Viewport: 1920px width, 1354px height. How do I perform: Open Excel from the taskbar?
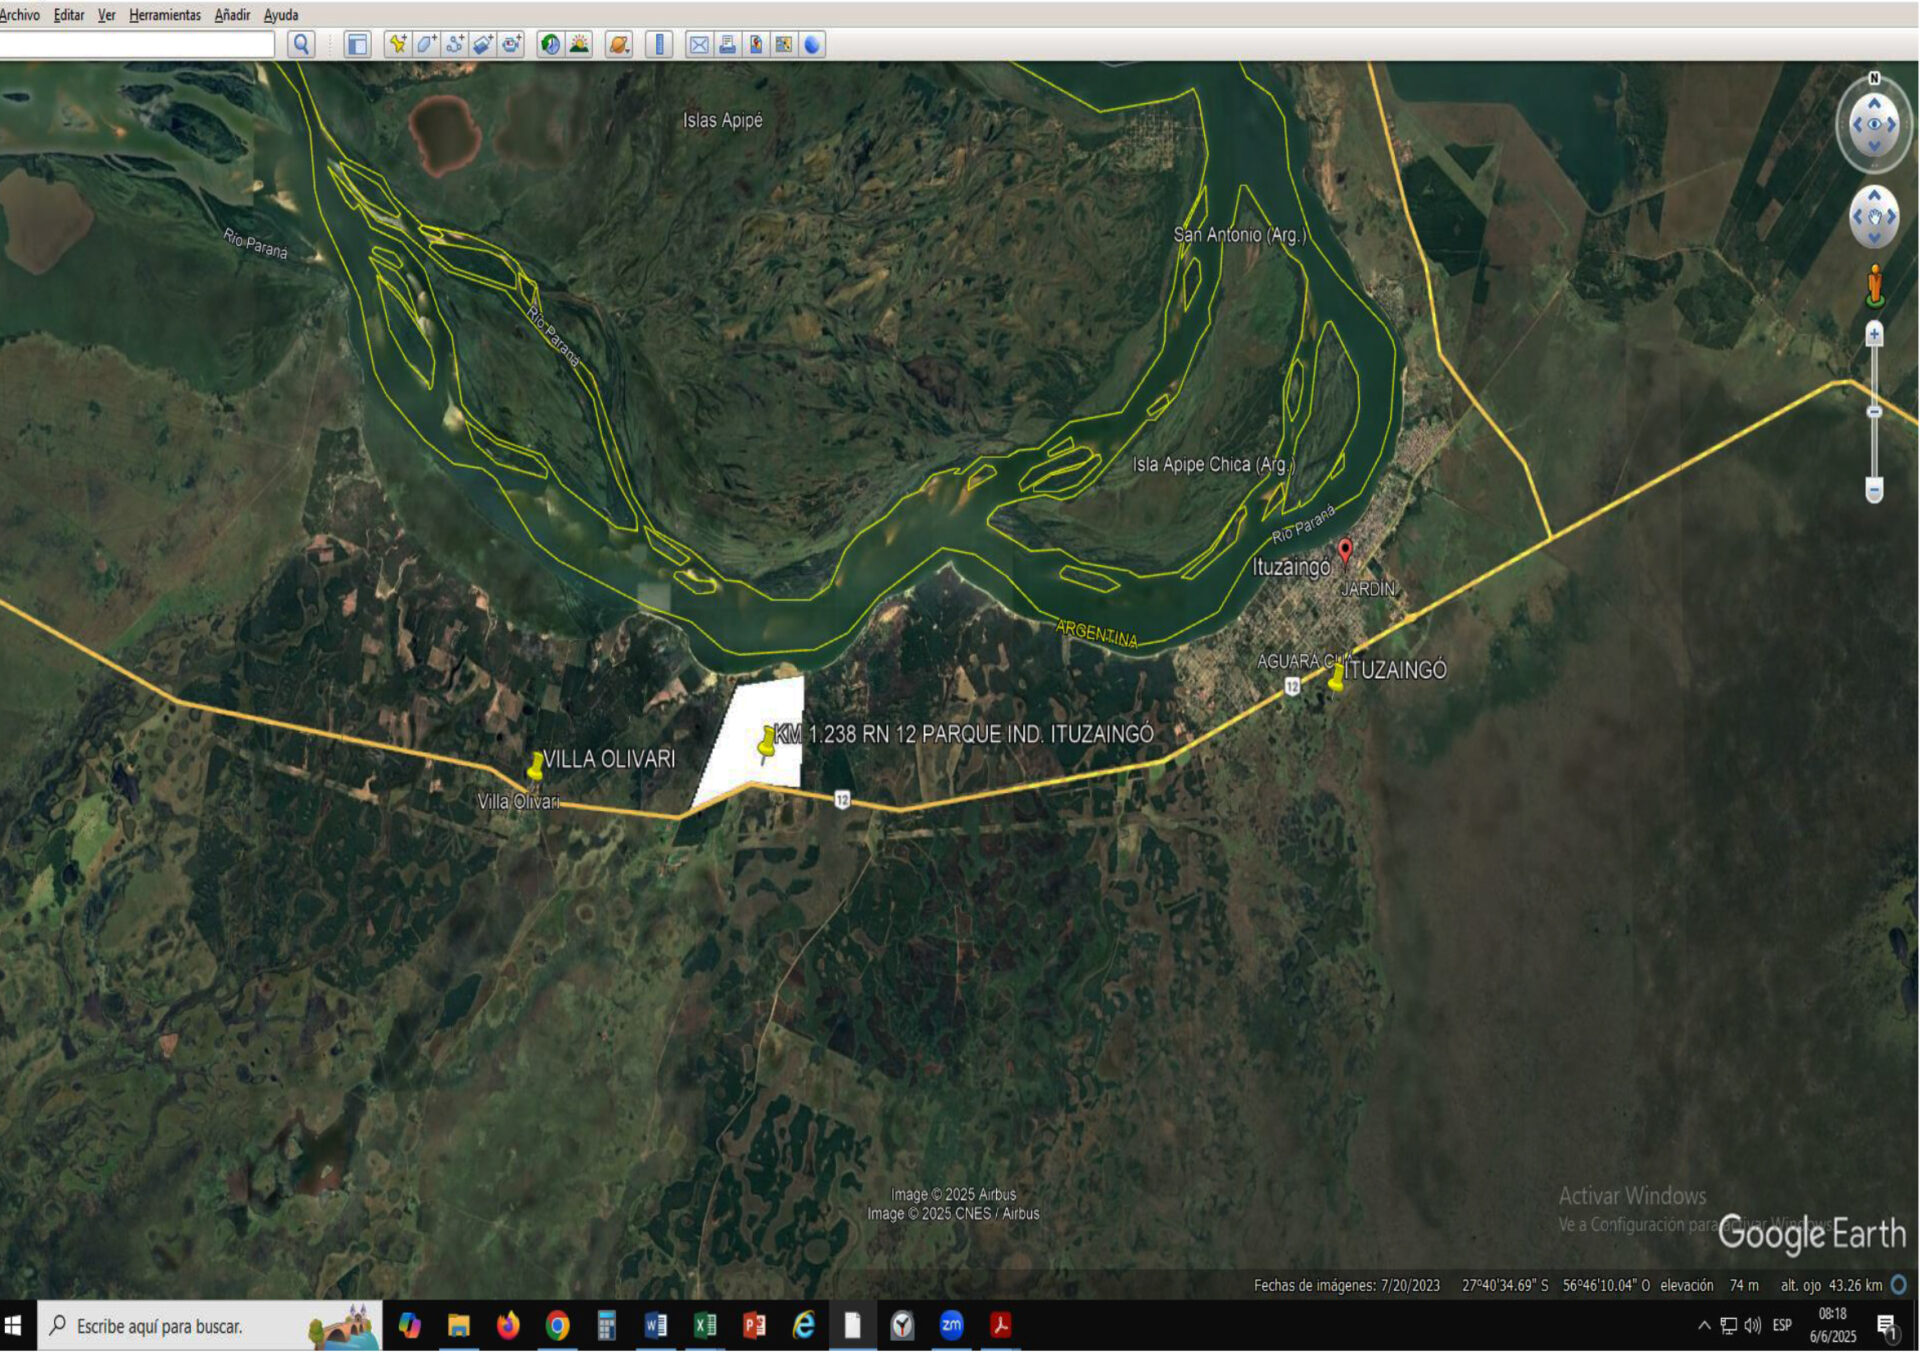coord(705,1326)
